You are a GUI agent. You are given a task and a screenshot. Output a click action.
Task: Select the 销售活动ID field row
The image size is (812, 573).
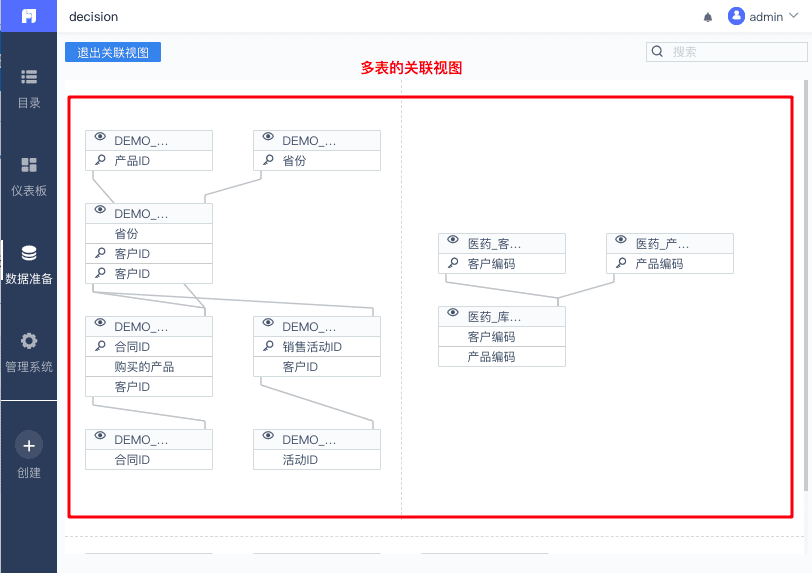(317, 347)
